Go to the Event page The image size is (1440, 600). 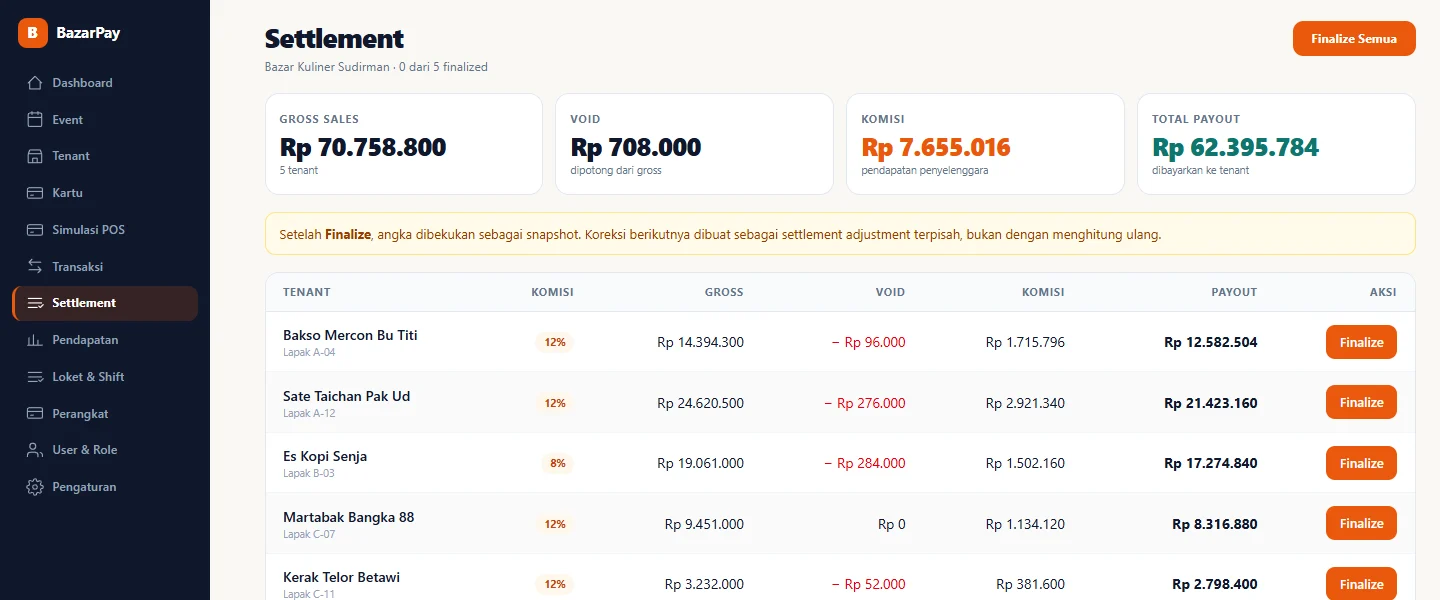coord(105,120)
